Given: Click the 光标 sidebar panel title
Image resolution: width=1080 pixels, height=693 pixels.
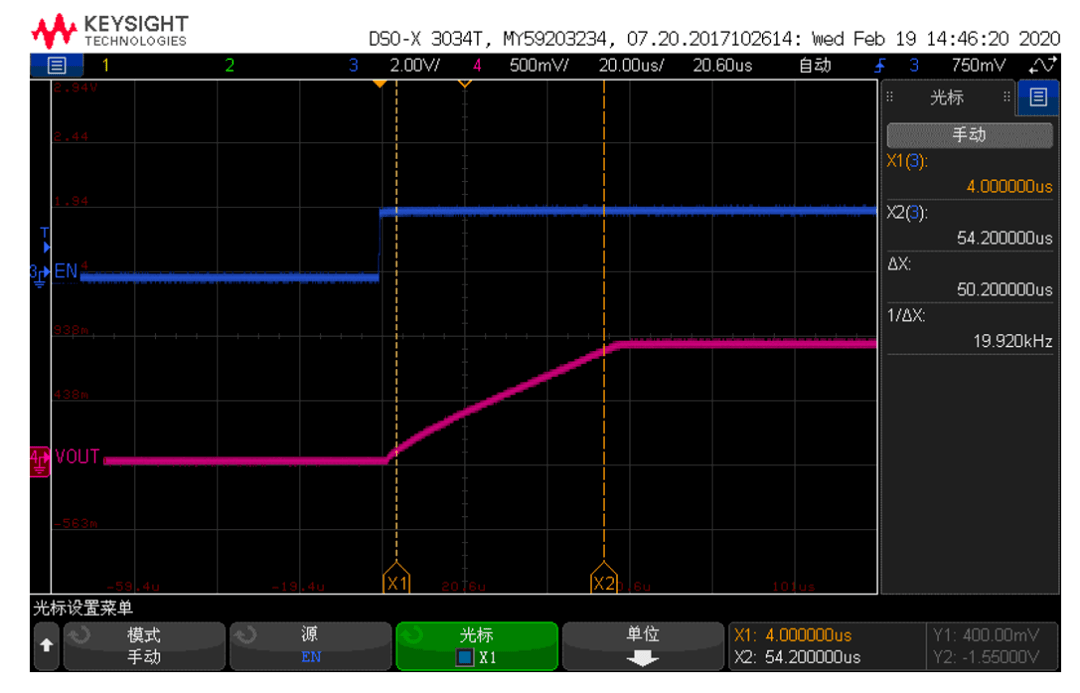Looking at the screenshot, I should click(946, 97).
